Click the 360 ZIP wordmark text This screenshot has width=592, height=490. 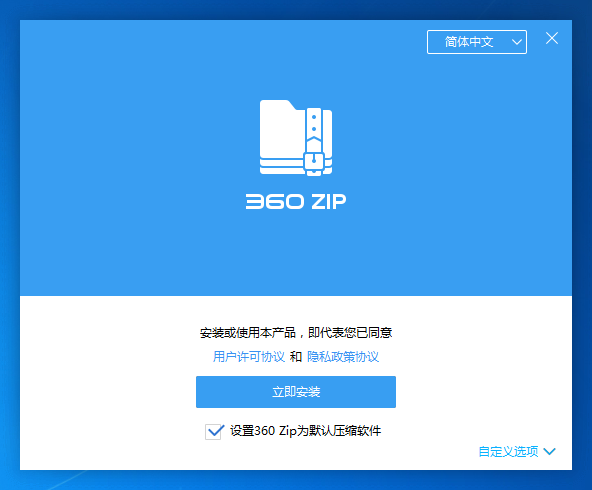pos(296,201)
